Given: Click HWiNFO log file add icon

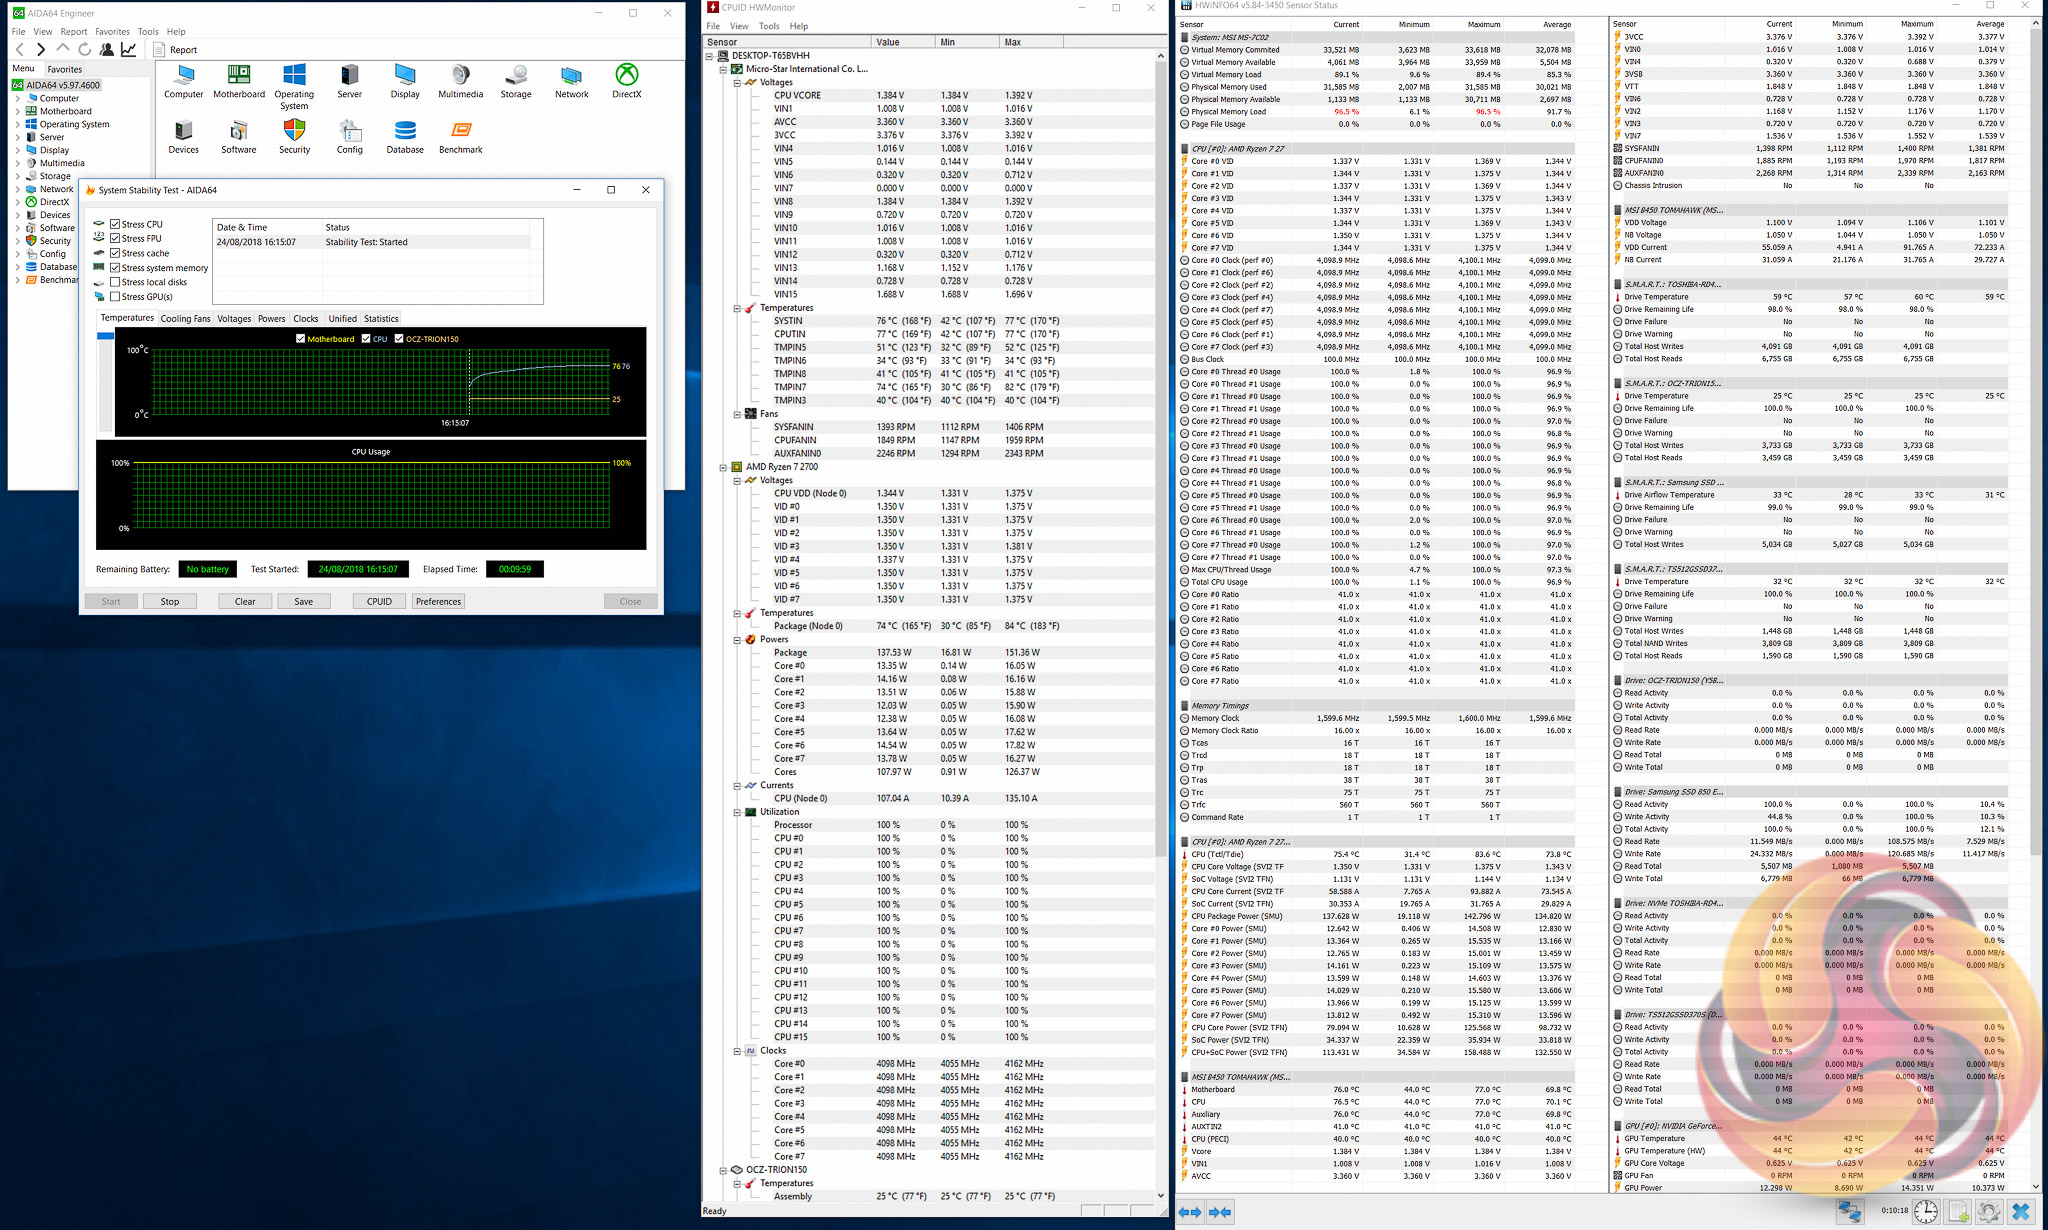Looking at the screenshot, I should click(1958, 1212).
